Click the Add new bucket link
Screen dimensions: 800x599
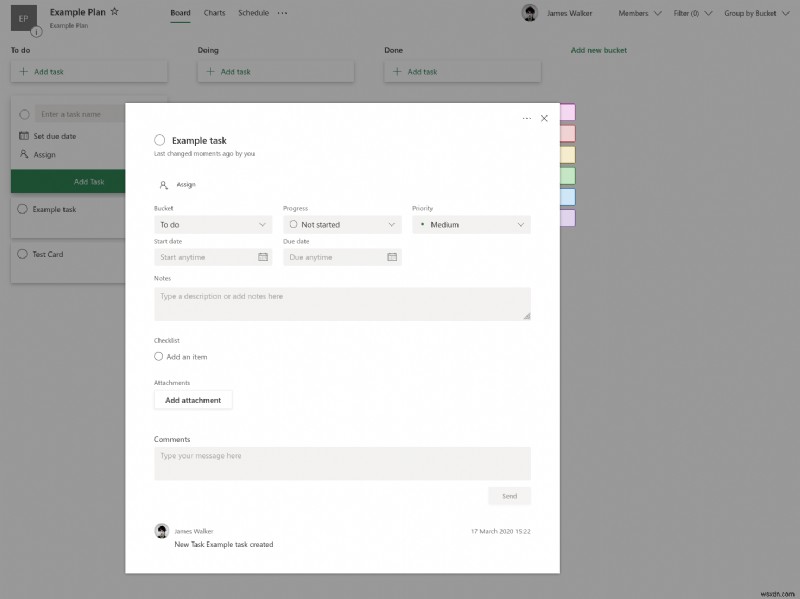point(597,49)
